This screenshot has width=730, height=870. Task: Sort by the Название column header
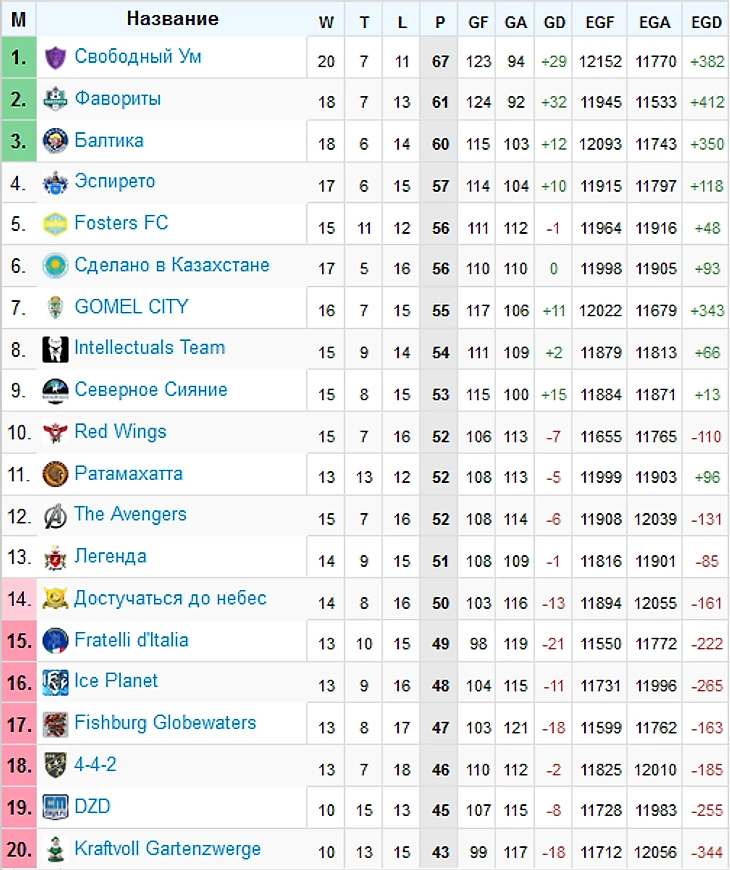click(173, 20)
